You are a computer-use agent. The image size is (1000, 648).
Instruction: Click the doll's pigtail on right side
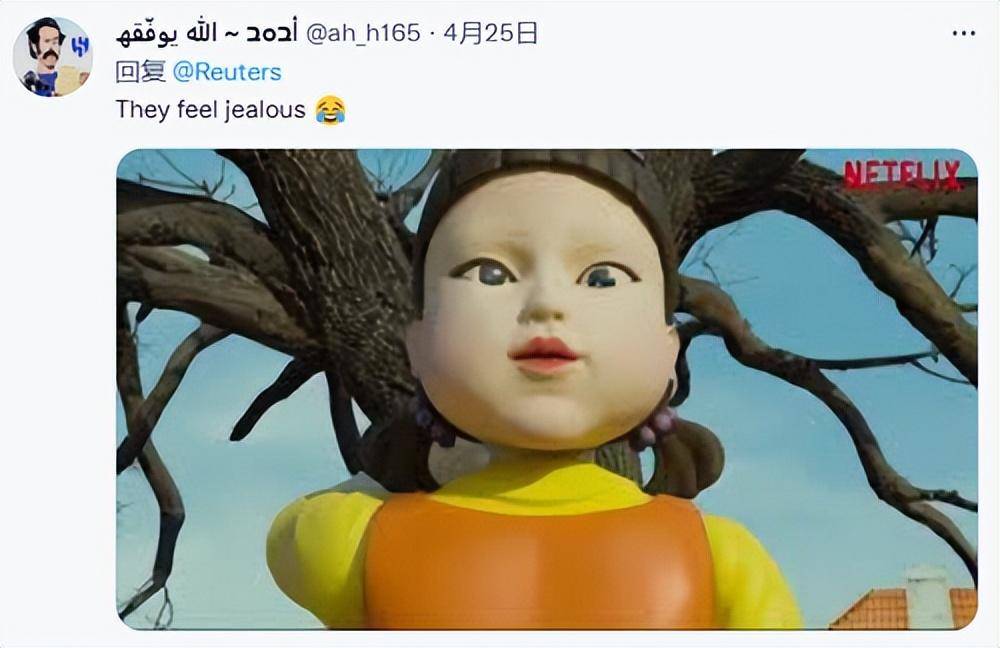tap(686, 456)
